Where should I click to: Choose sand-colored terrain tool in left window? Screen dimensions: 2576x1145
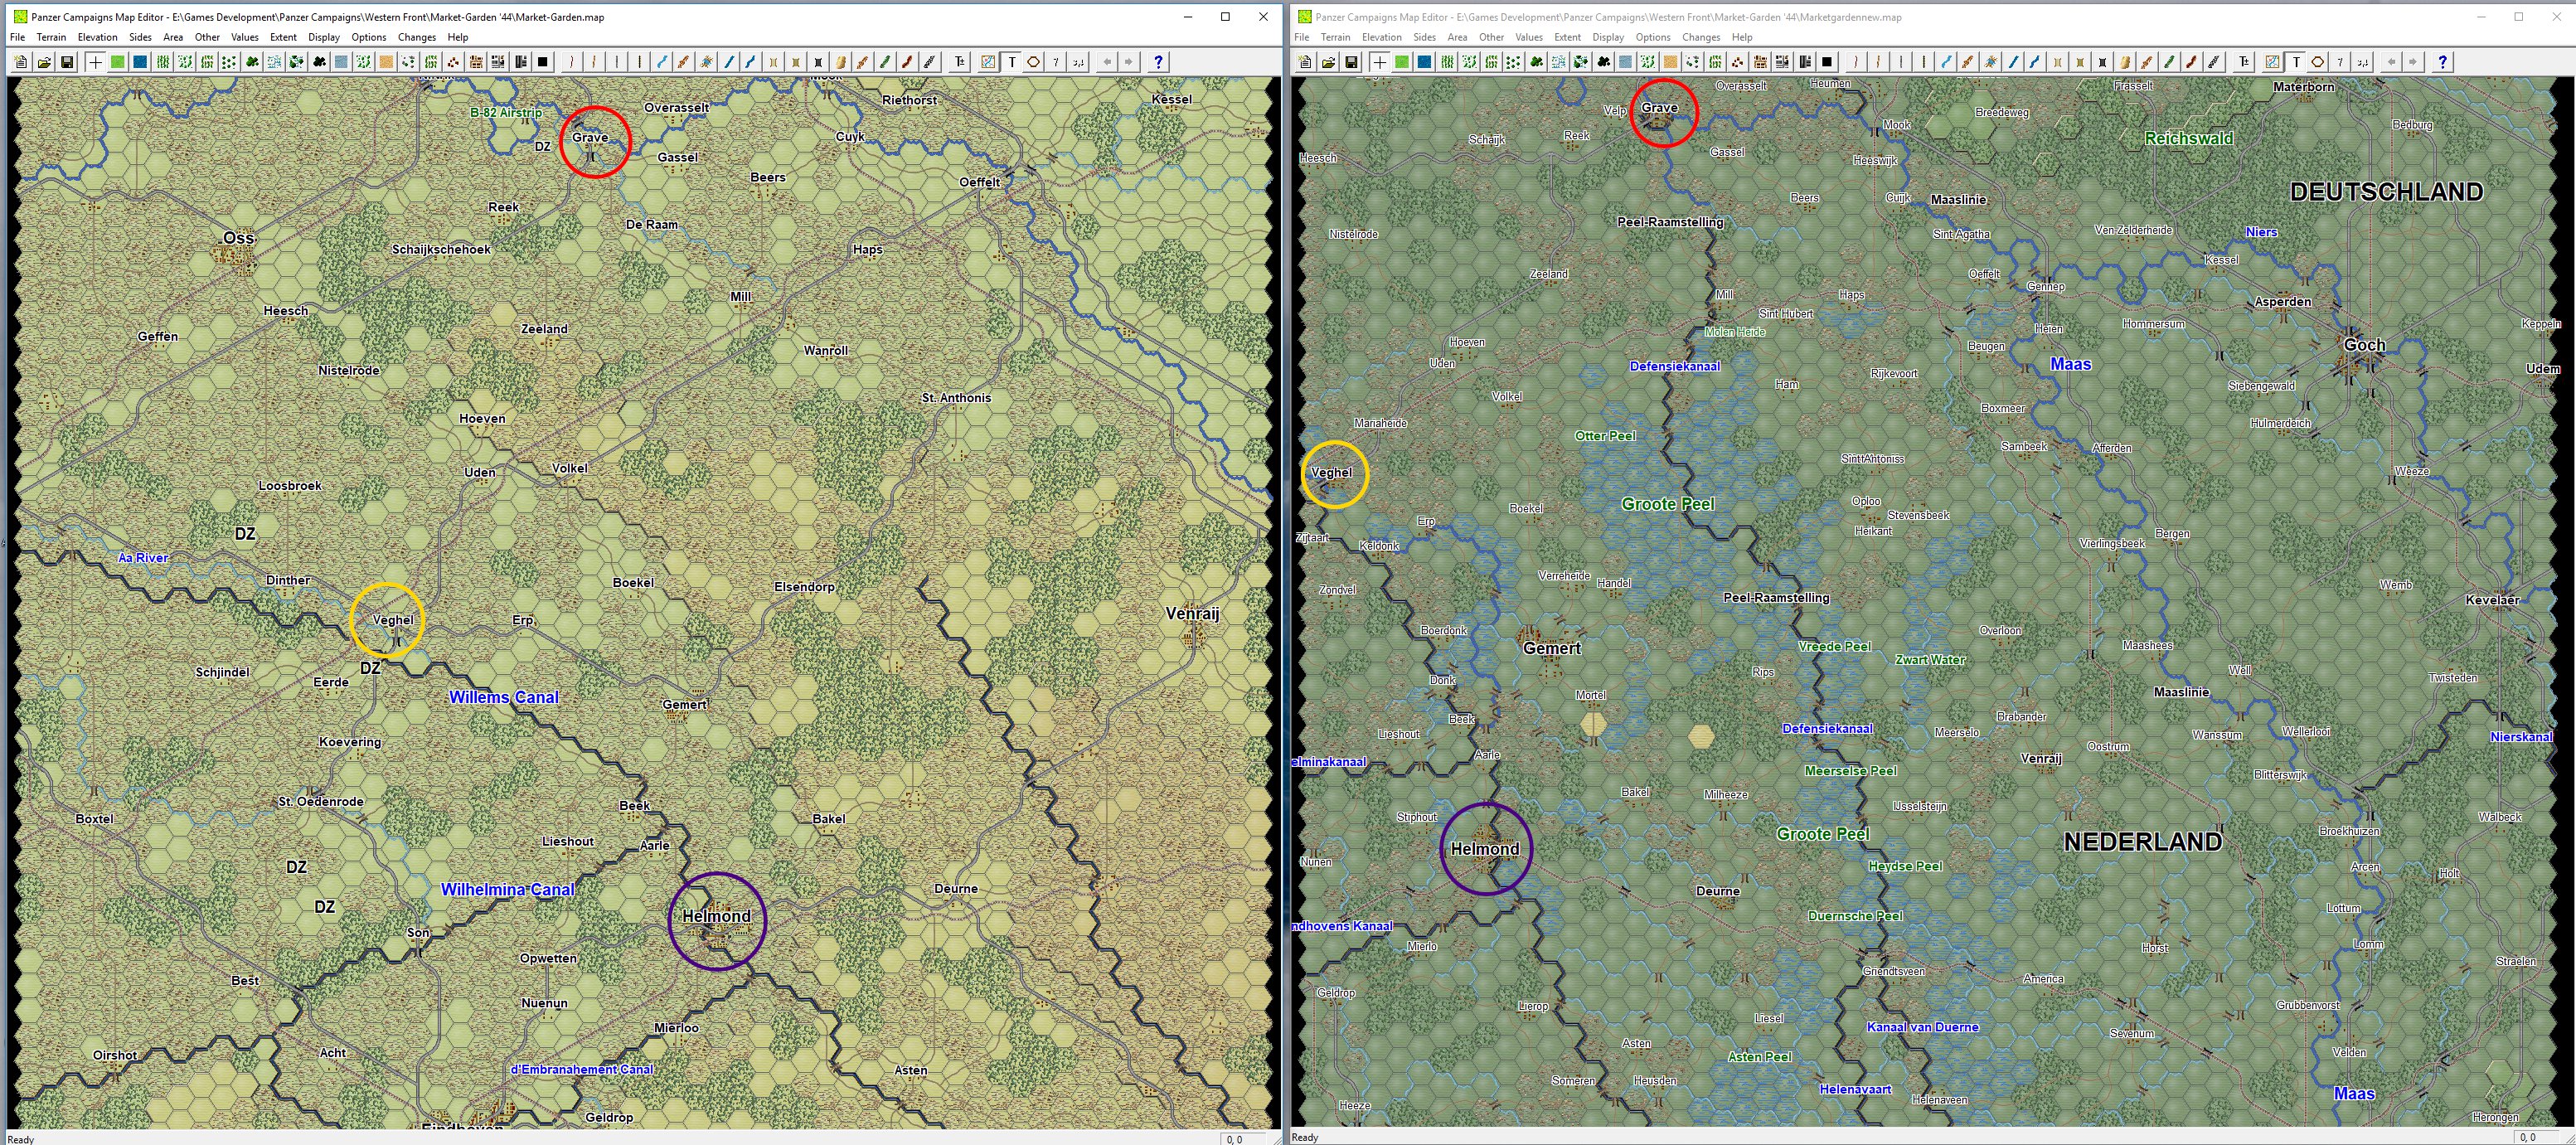386,62
